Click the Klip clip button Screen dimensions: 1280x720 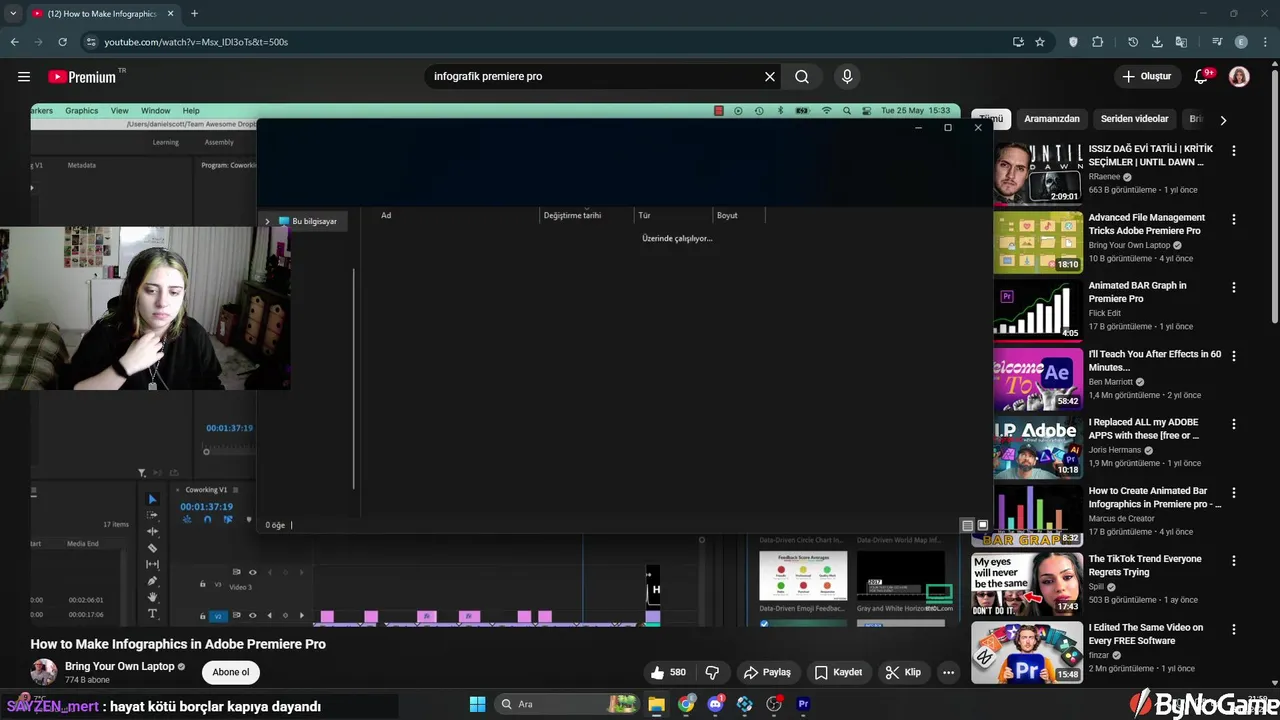[x=903, y=672]
